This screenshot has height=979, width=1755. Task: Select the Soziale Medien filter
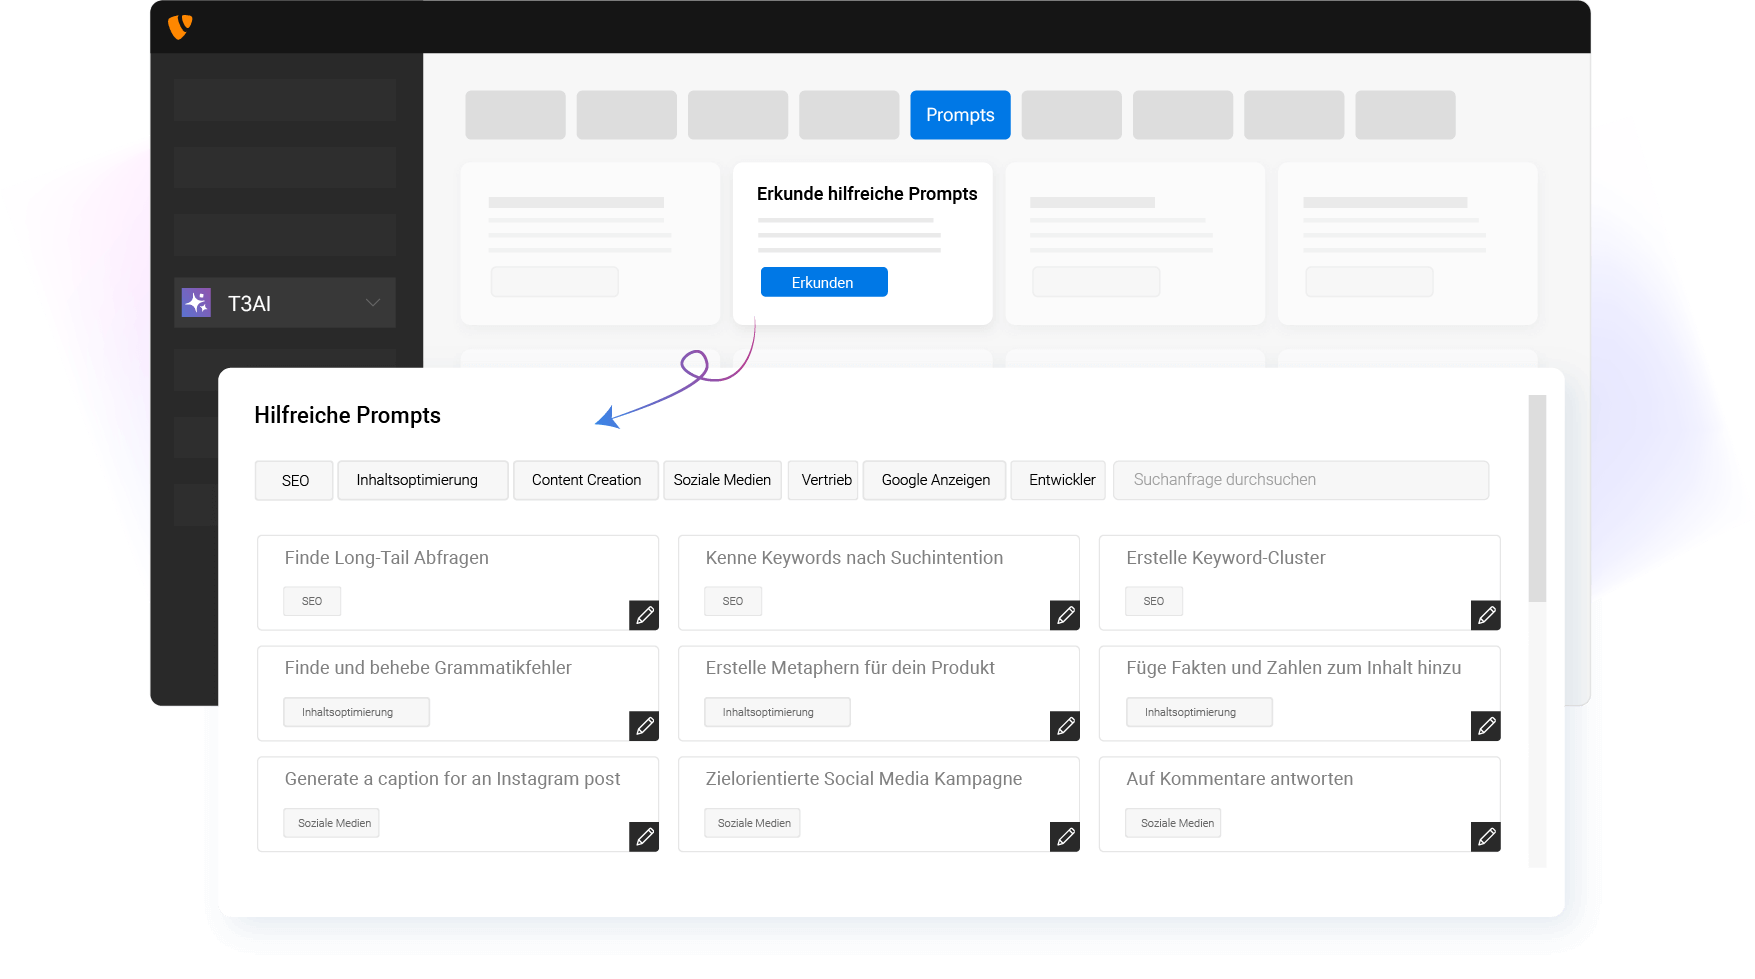[722, 480]
